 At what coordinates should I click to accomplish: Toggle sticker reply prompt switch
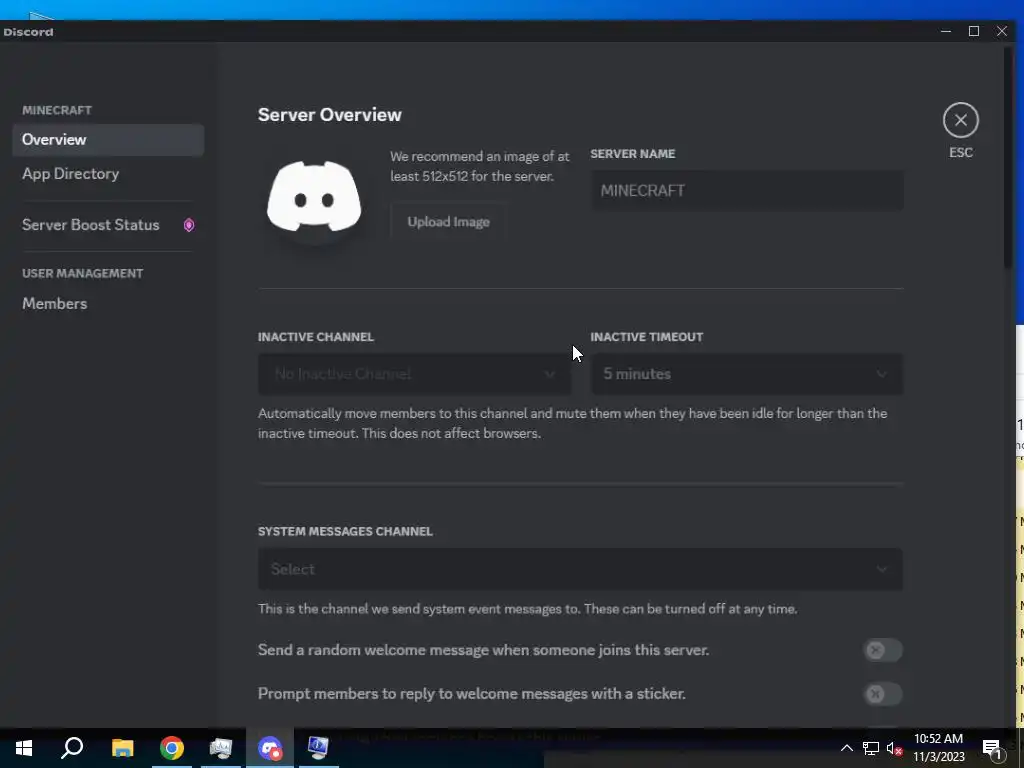tap(883, 694)
